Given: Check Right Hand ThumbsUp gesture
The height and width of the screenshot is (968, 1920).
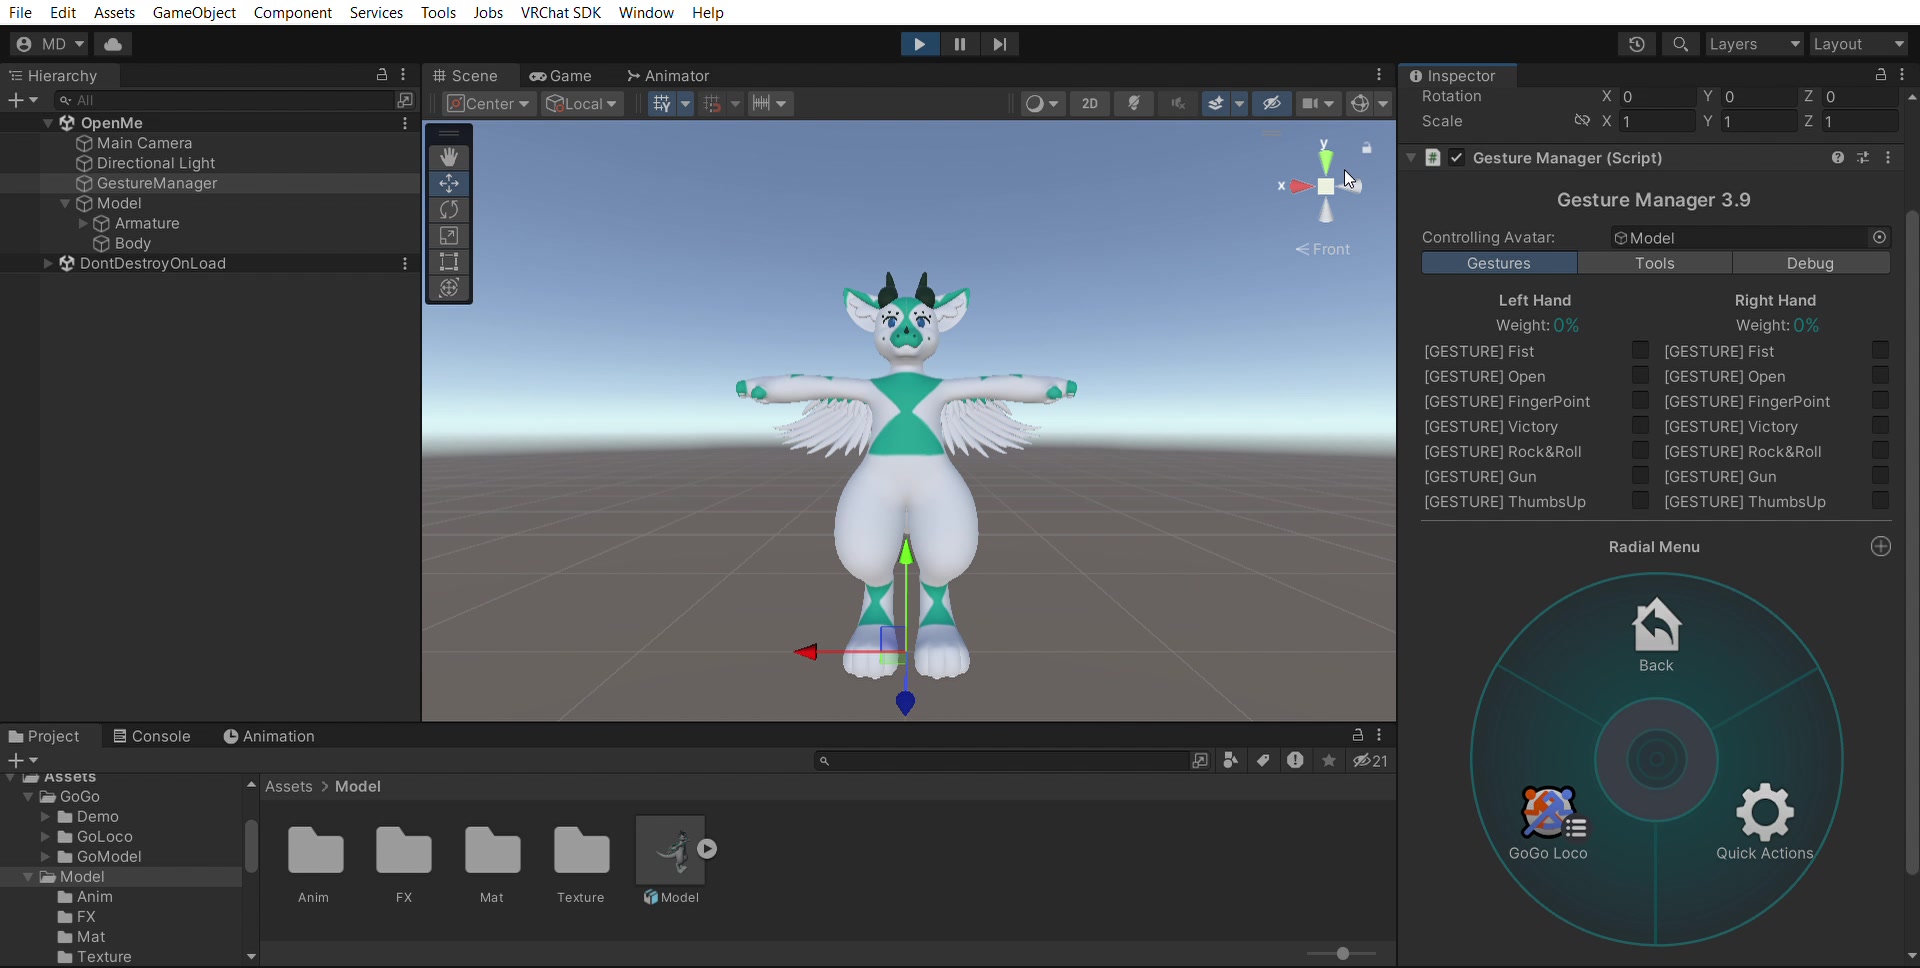Looking at the screenshot, I should pyautogui.click(x=1880, y=500).
